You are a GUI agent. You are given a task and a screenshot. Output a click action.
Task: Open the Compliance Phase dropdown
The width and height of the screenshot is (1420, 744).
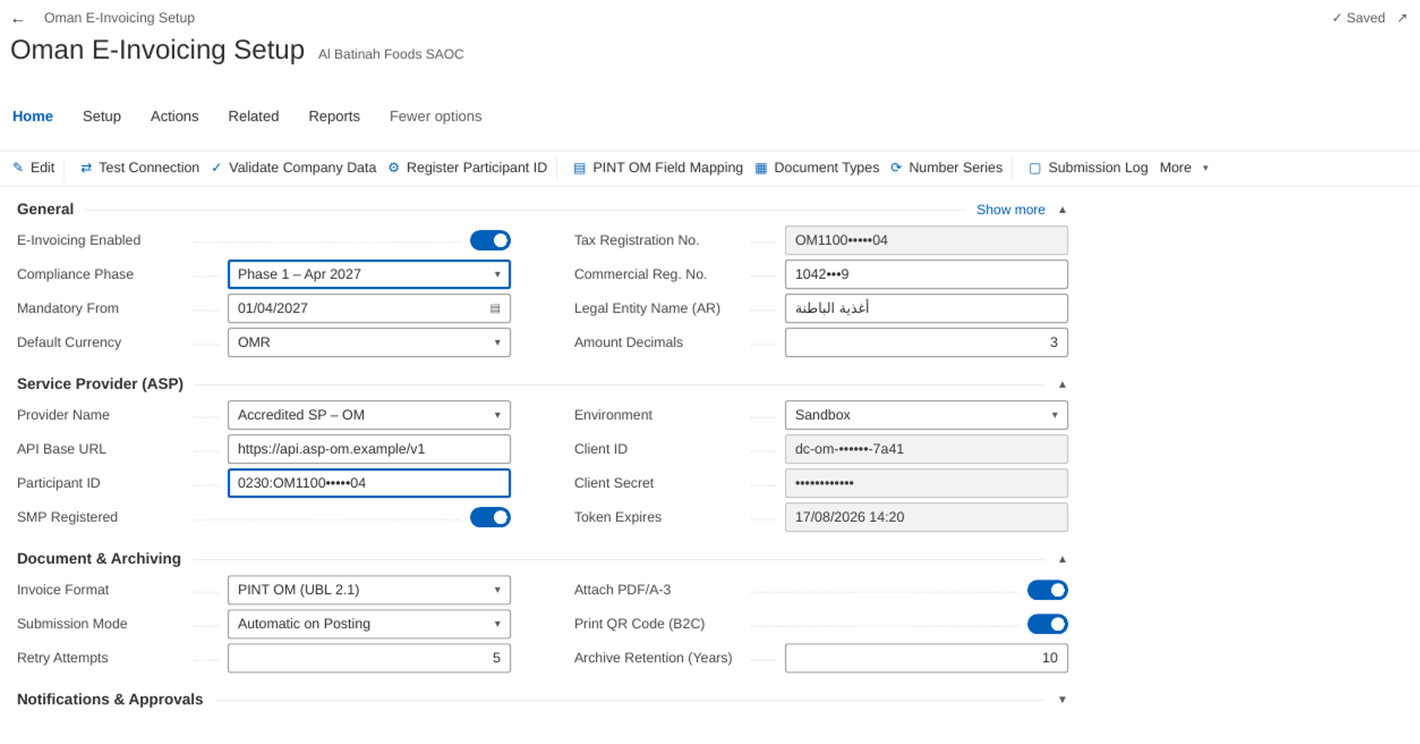(369, 274)
